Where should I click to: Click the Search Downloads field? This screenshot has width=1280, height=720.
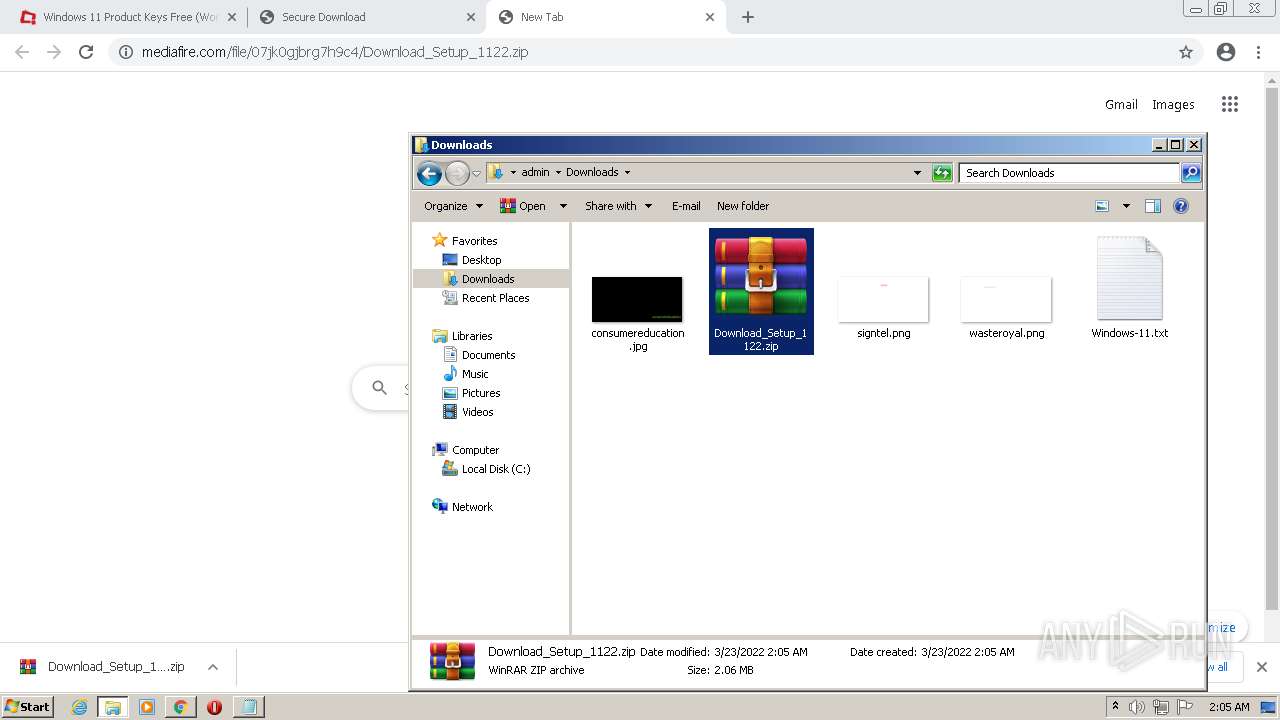[x=1069, y=173]
